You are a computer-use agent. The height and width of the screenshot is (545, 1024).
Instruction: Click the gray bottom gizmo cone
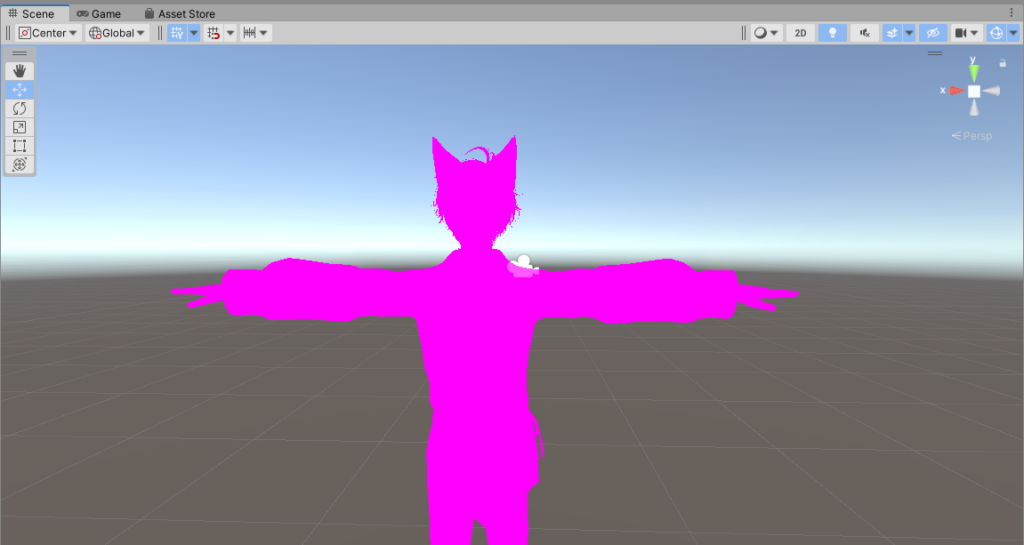click(974, 108)
